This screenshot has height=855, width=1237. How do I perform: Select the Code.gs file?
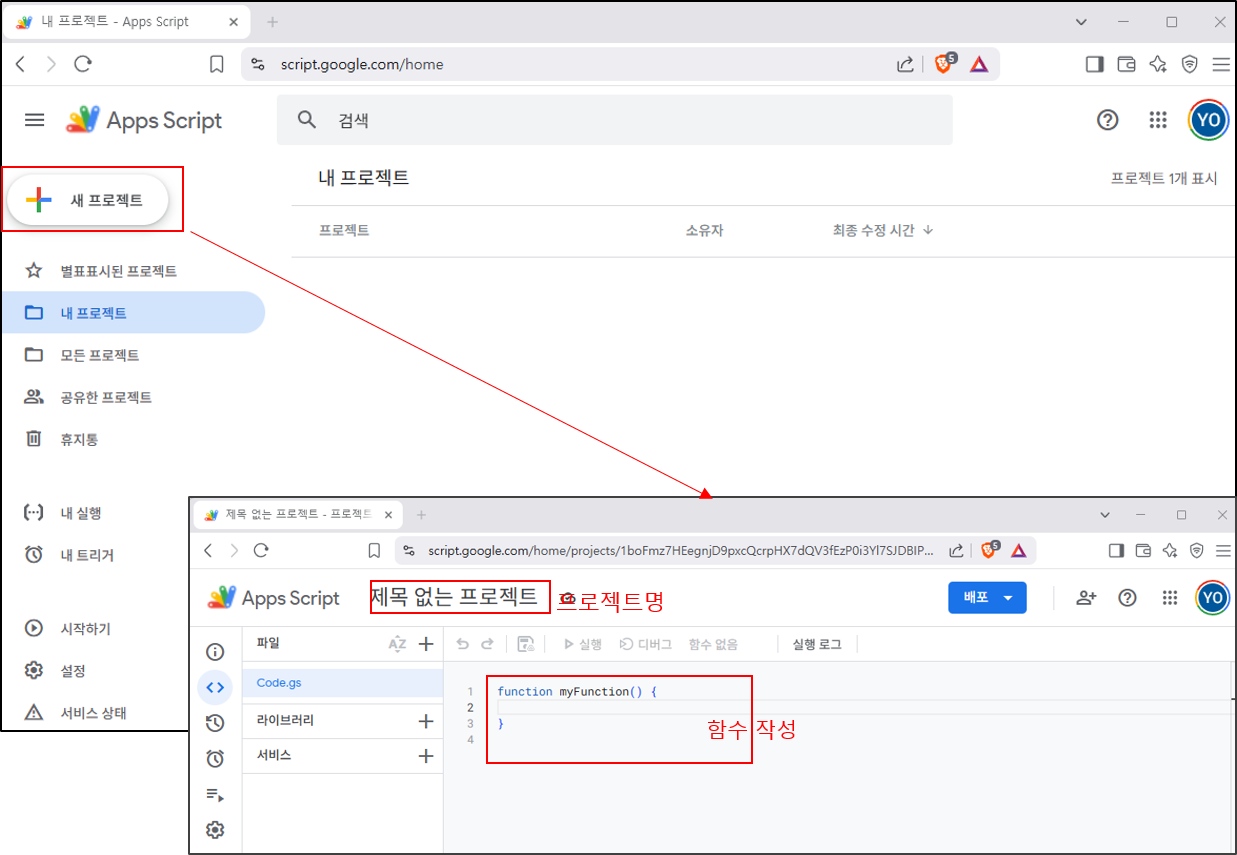point(343,683)
